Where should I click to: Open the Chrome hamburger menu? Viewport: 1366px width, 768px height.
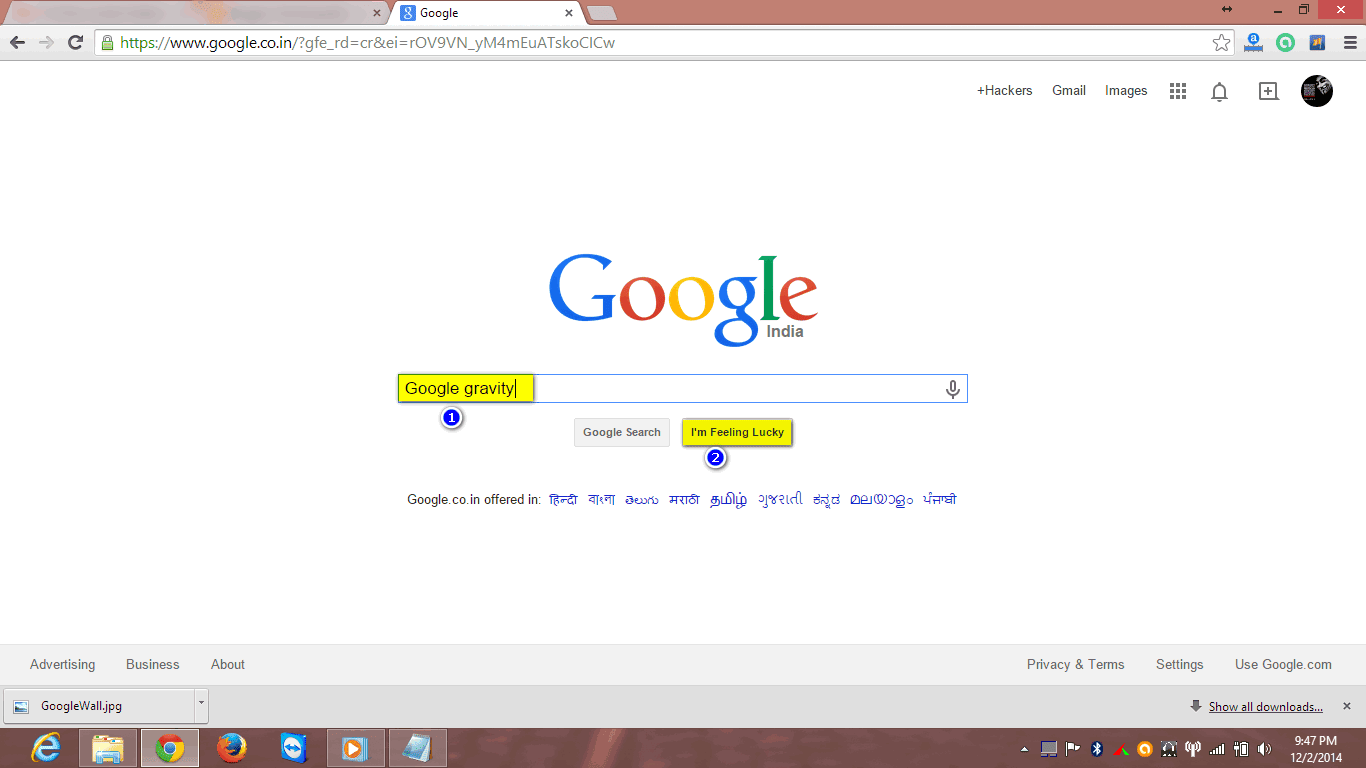coord(1350,42)
